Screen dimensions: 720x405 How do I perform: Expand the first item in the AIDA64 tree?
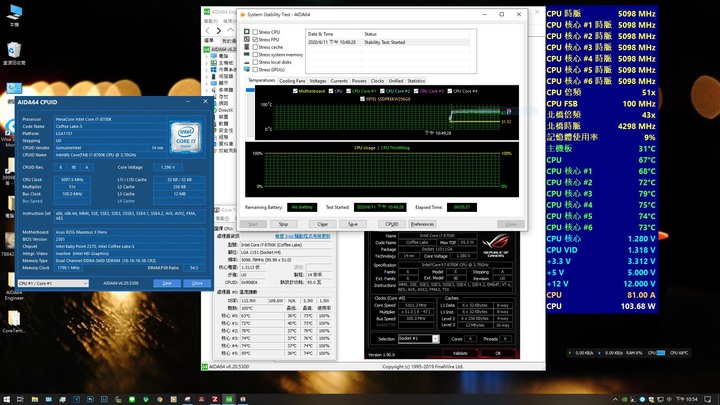point(207,56)
